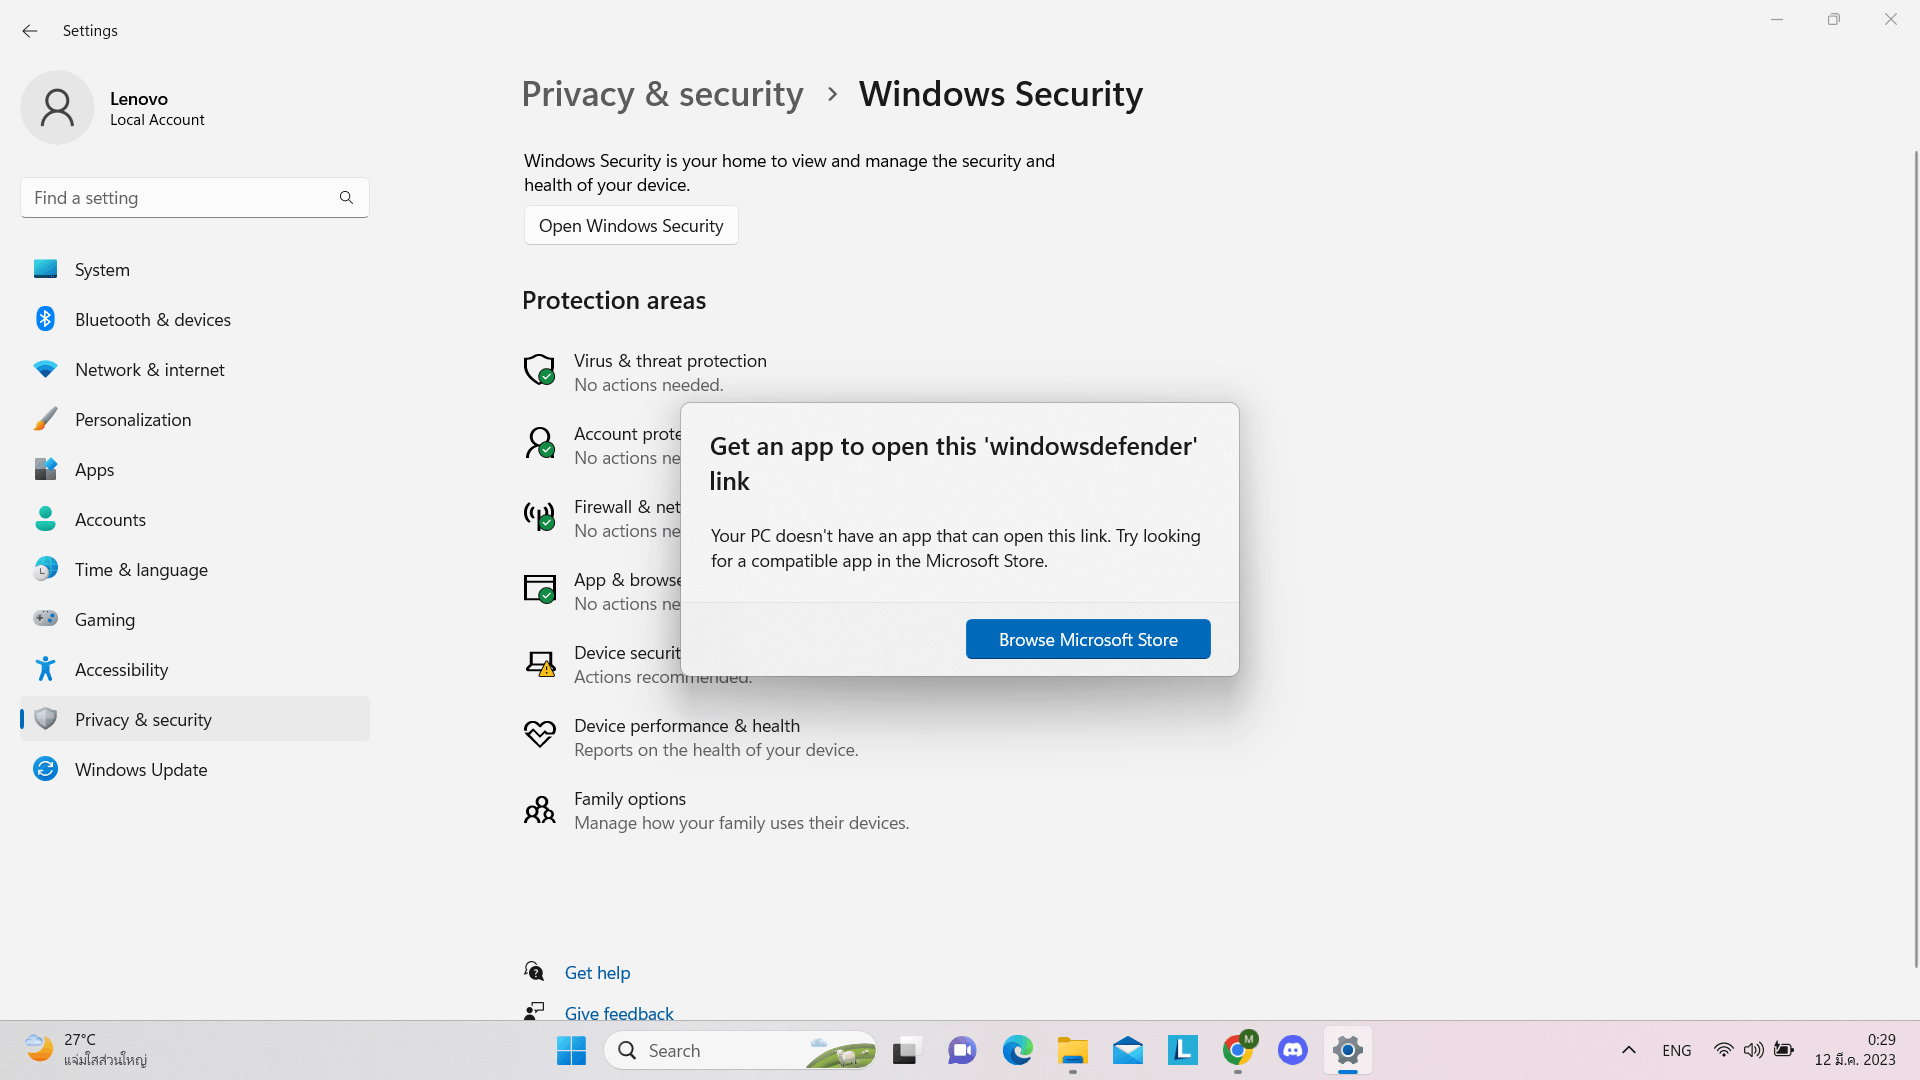Select the Gaming controller sidebar icon
1920x1080 pixels.
tap(45, 619)
